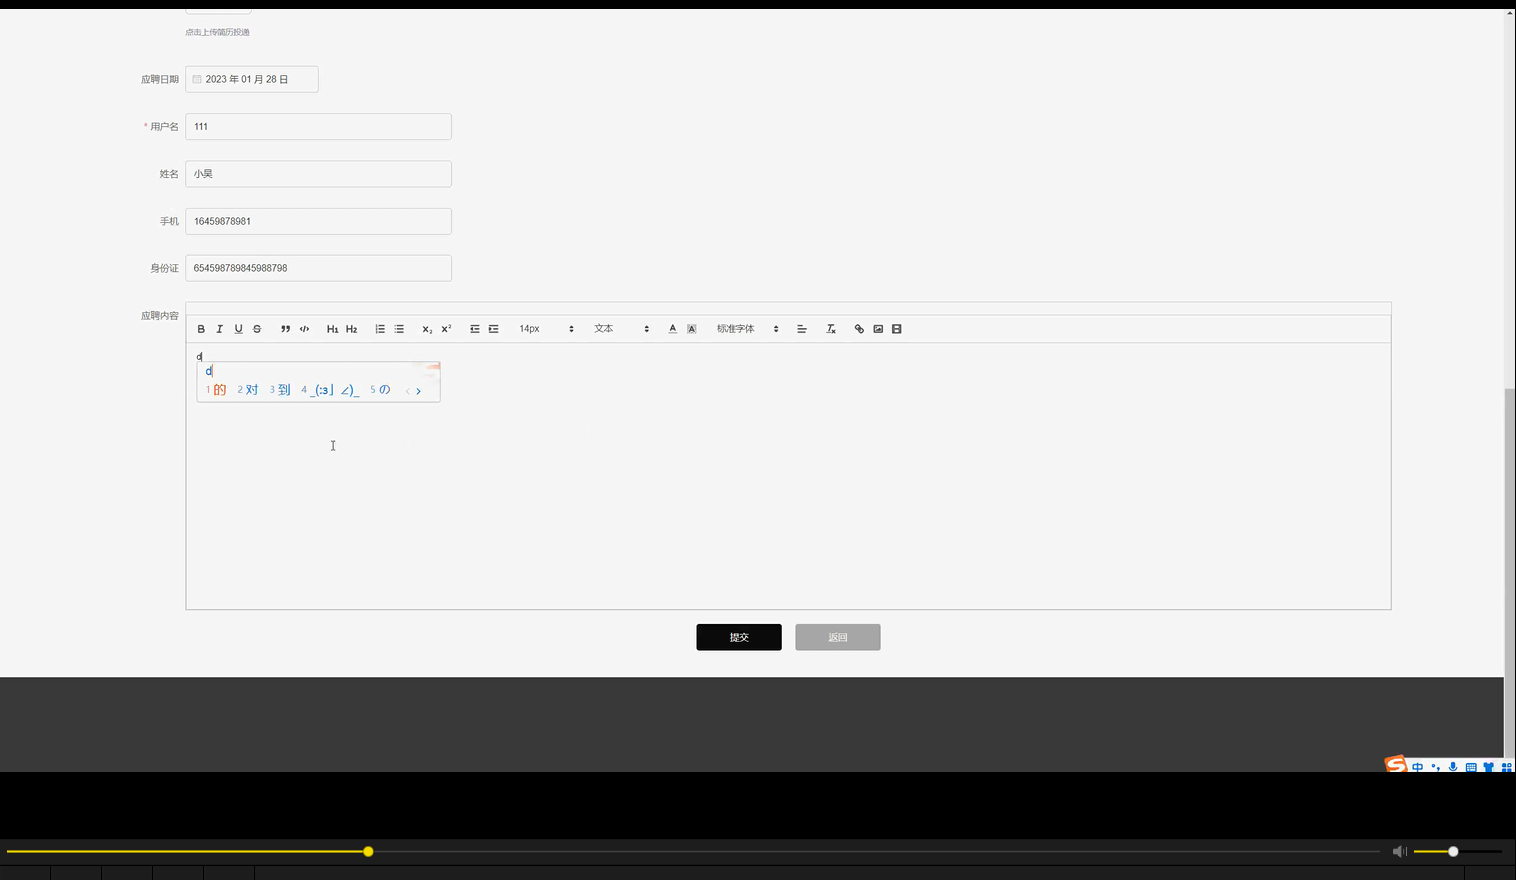
Task: Toggle italic formatting in the editor toolbar
Action: point(219,329)
